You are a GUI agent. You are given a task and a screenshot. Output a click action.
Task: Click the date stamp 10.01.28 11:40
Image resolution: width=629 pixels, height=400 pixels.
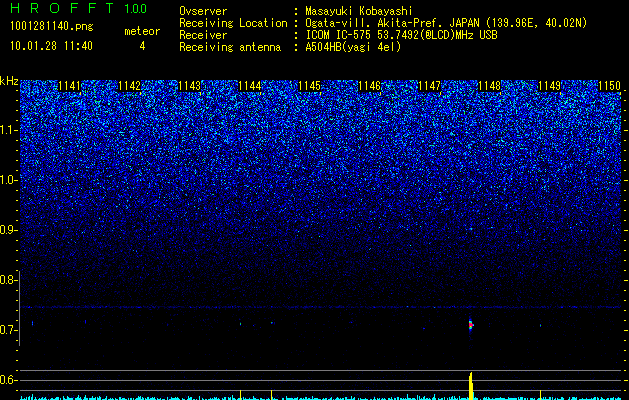pyautogui.click(x=51, y=46)
